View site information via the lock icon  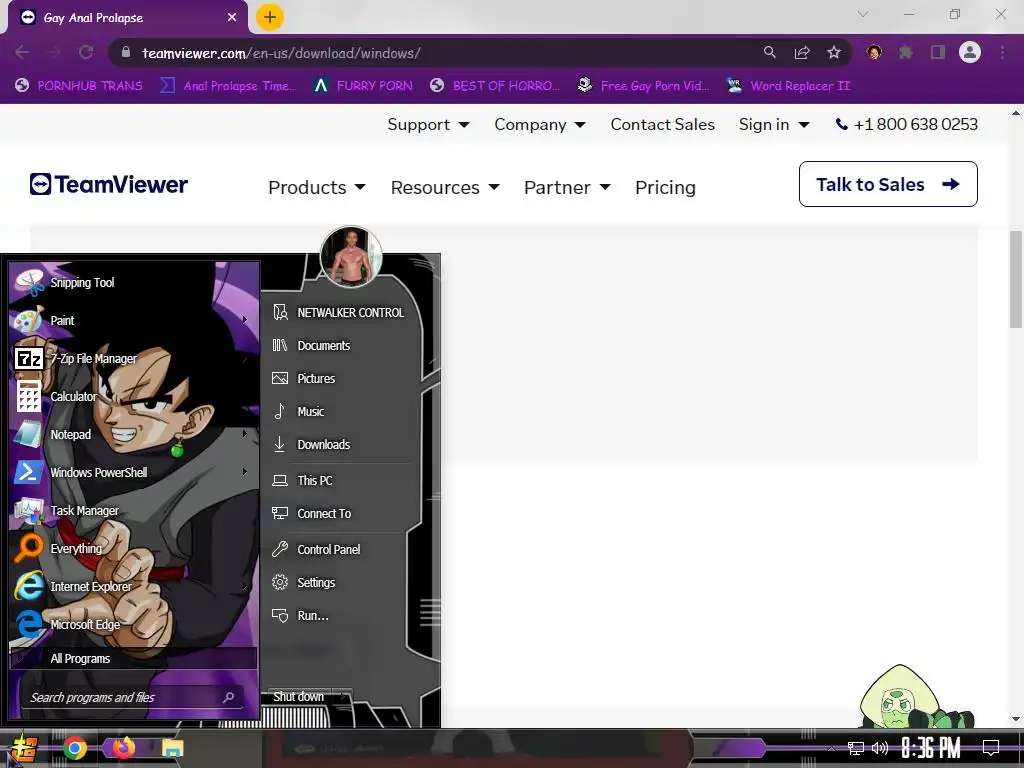126,53
